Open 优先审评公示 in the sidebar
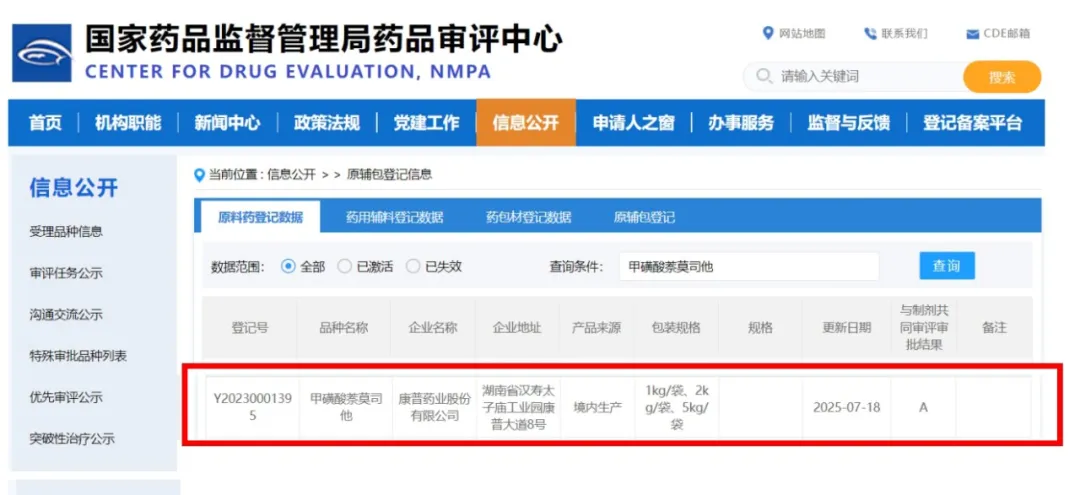Viewport: 1080px width, 495px height. [x=66, y=397]
